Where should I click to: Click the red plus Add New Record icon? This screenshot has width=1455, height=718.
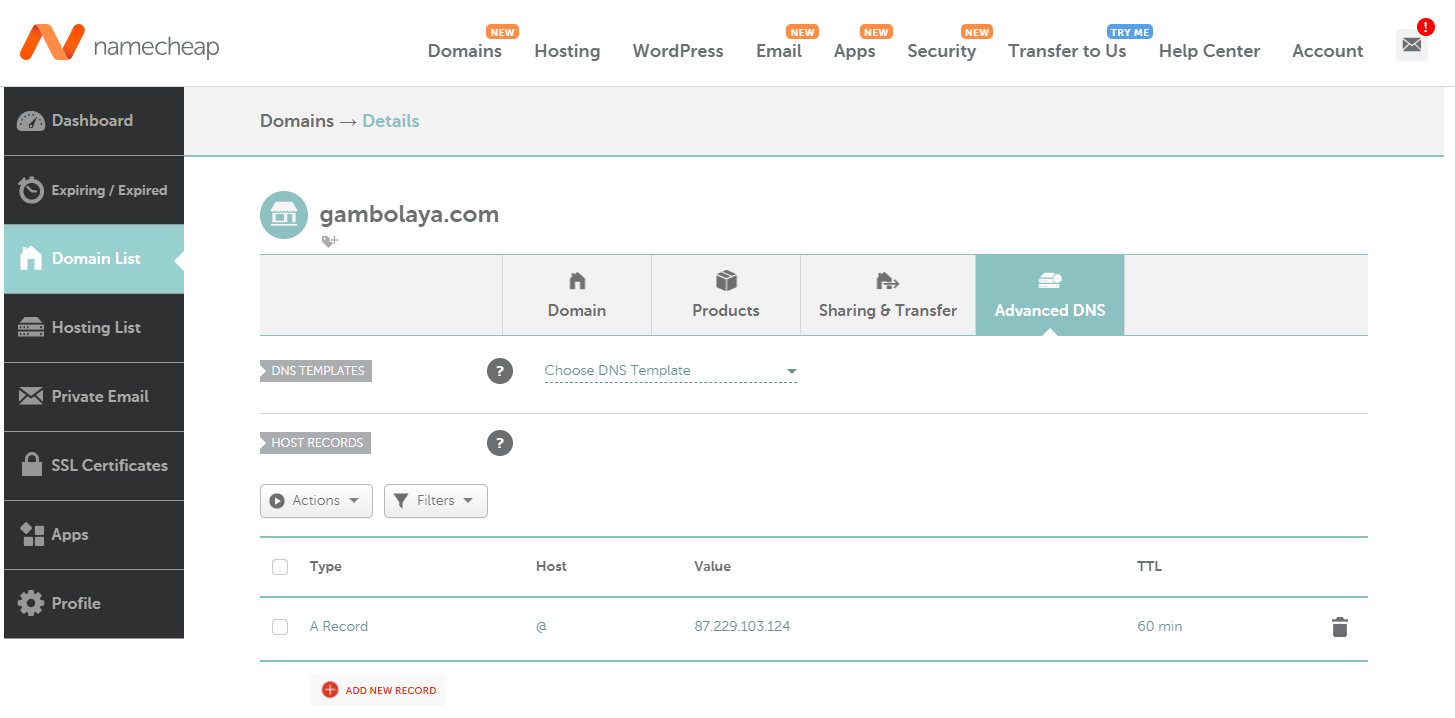(330, 690)
